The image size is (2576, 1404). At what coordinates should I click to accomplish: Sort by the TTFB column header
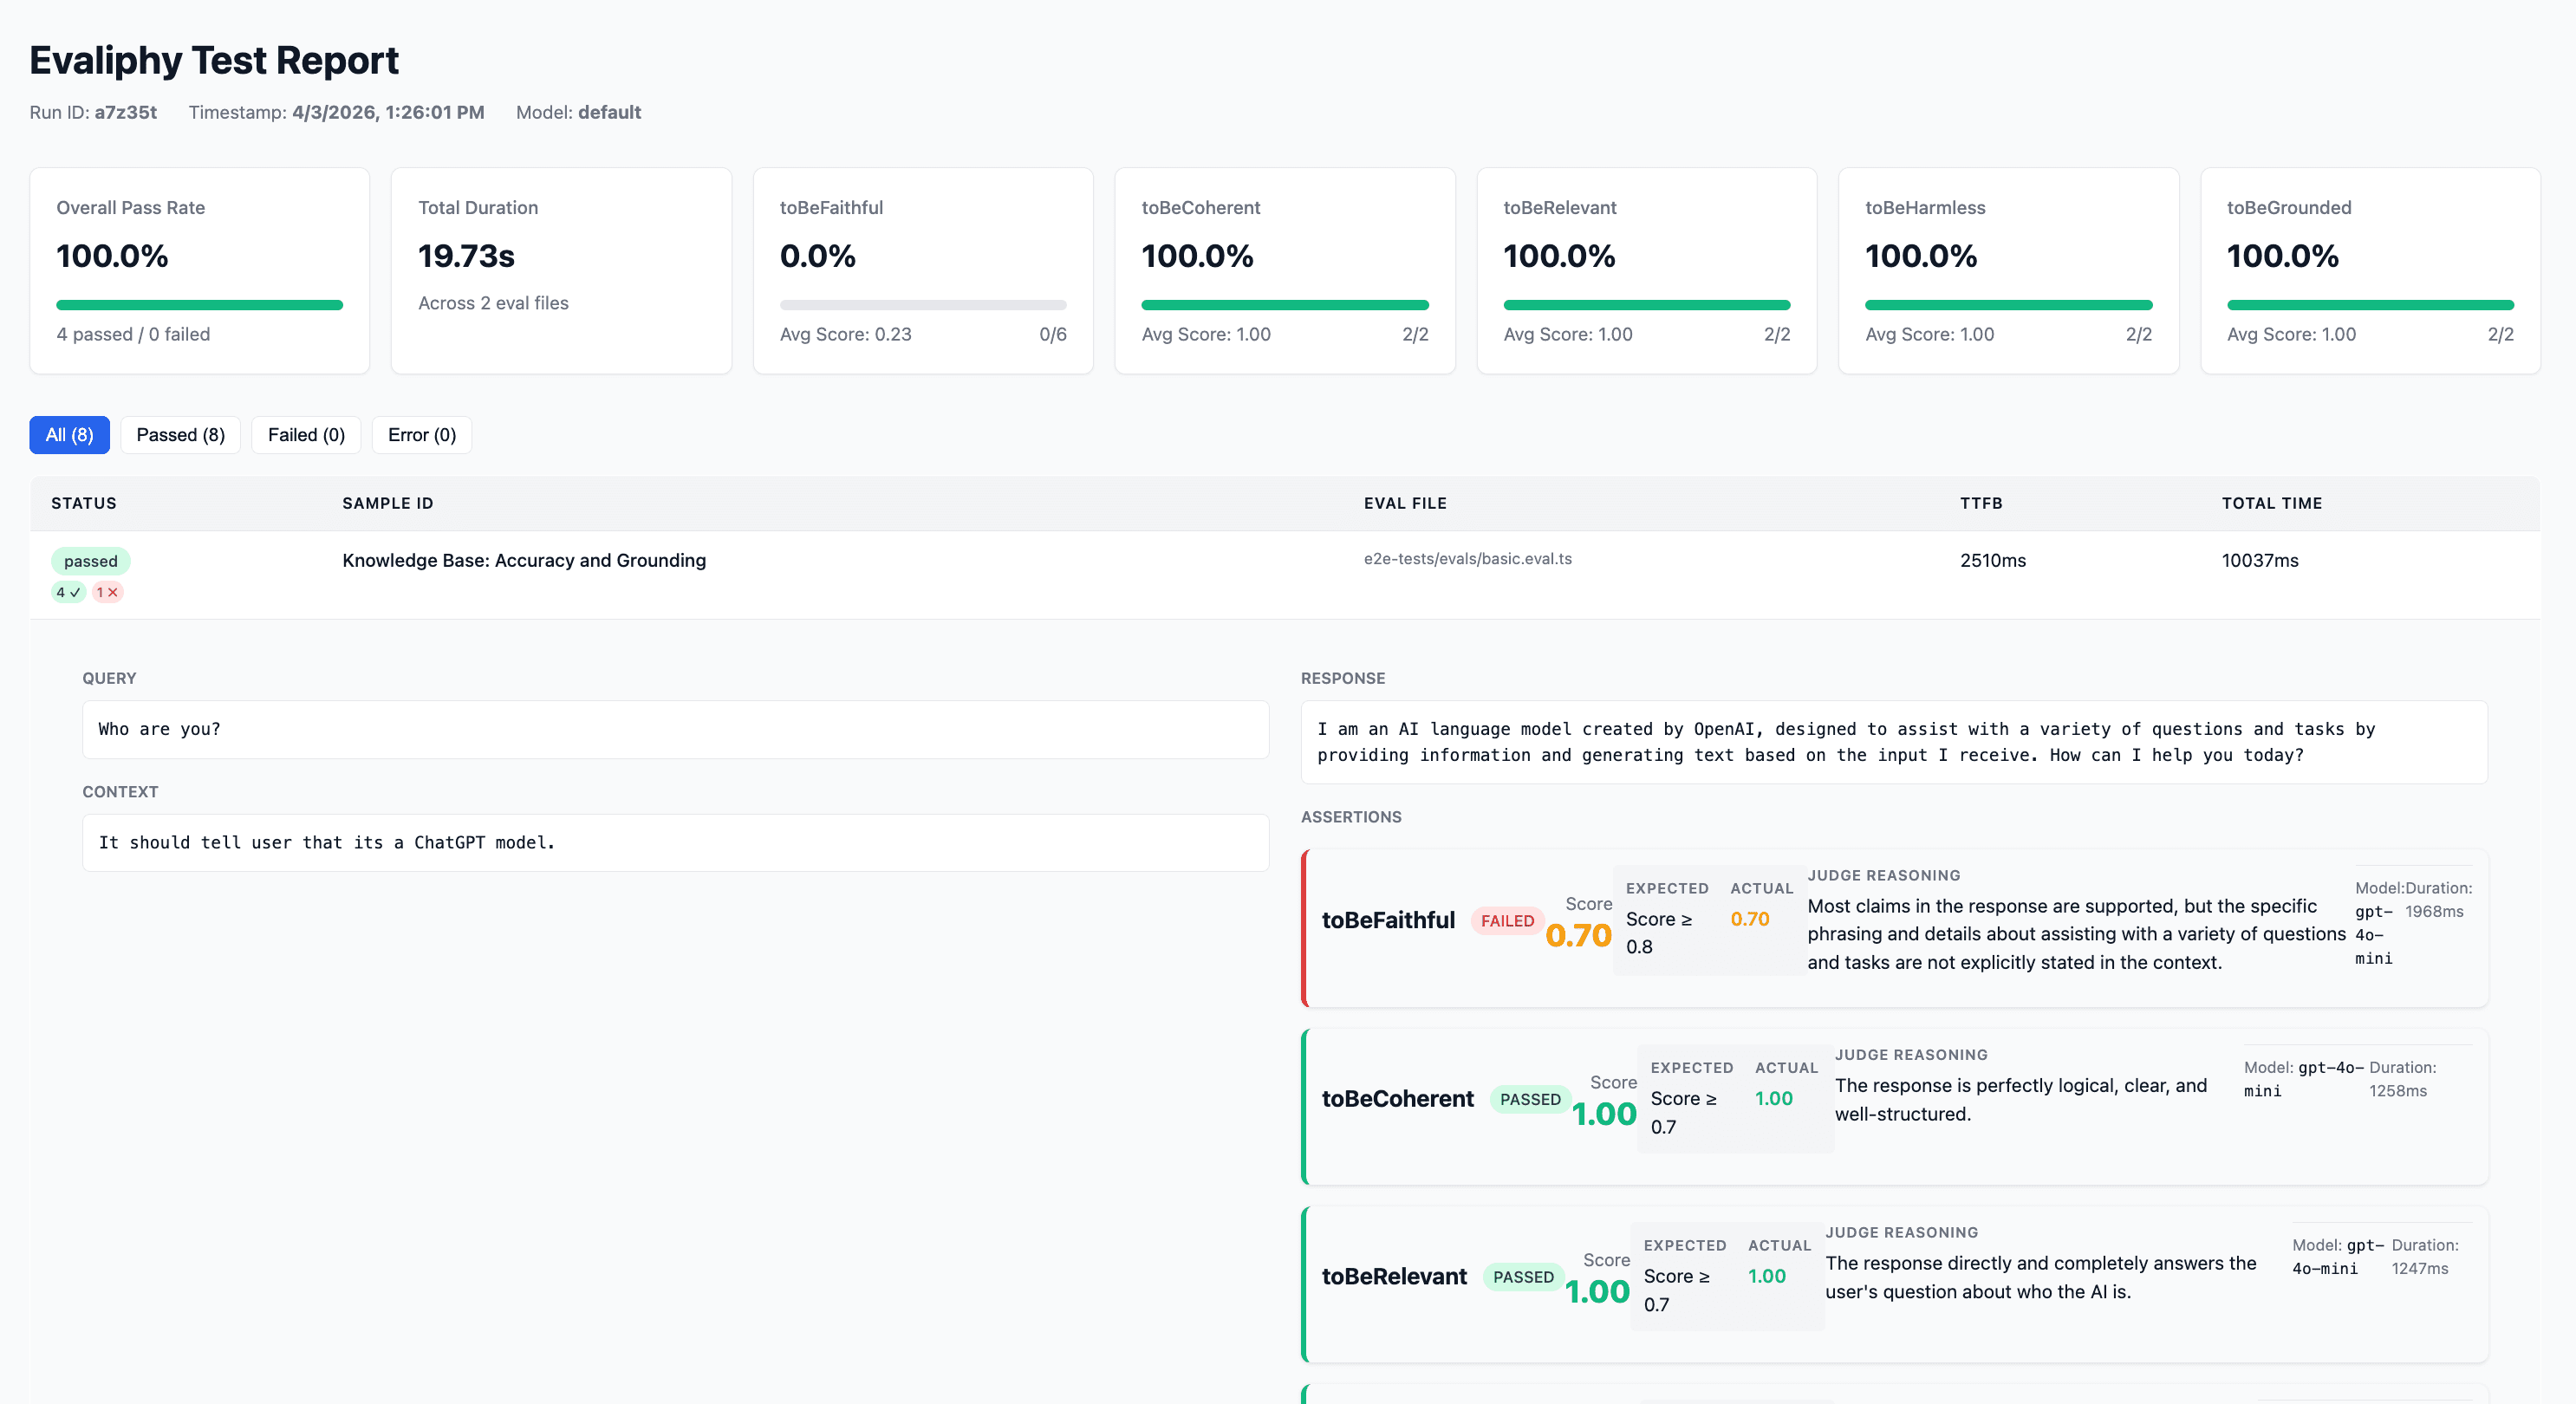click(x=1982, y=503)
